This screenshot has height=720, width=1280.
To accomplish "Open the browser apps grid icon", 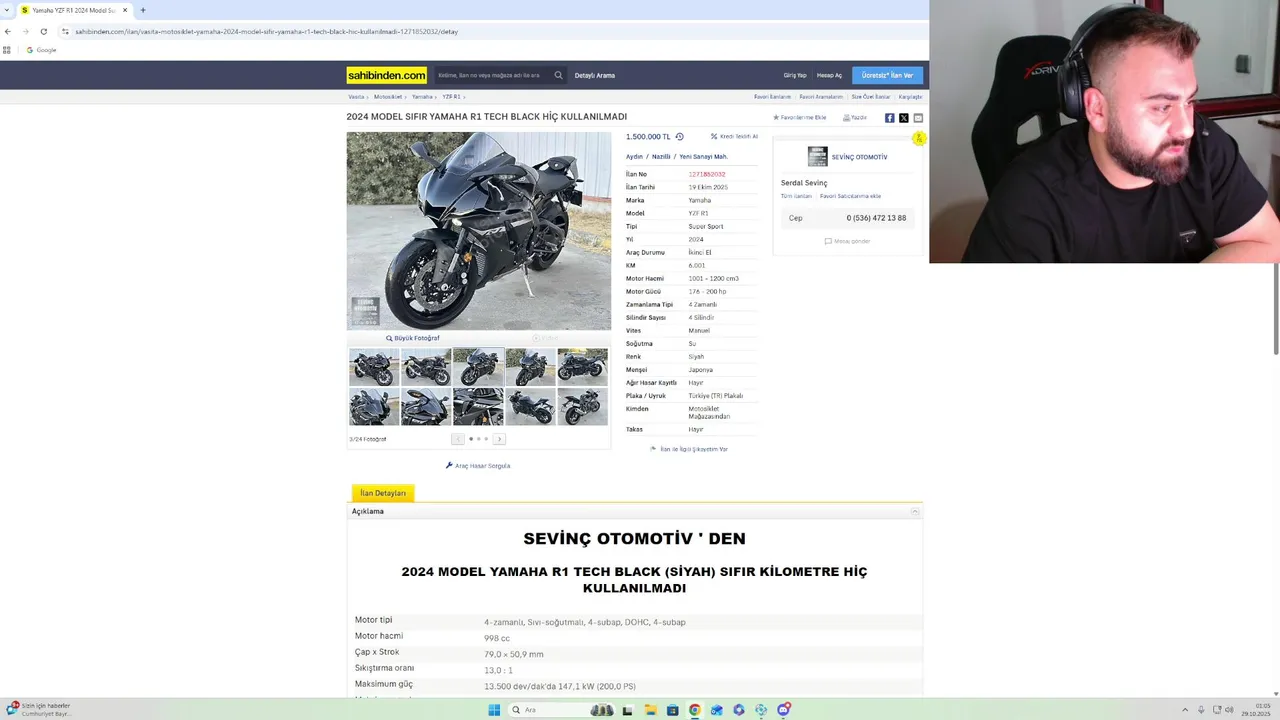I will coord(7,50).
